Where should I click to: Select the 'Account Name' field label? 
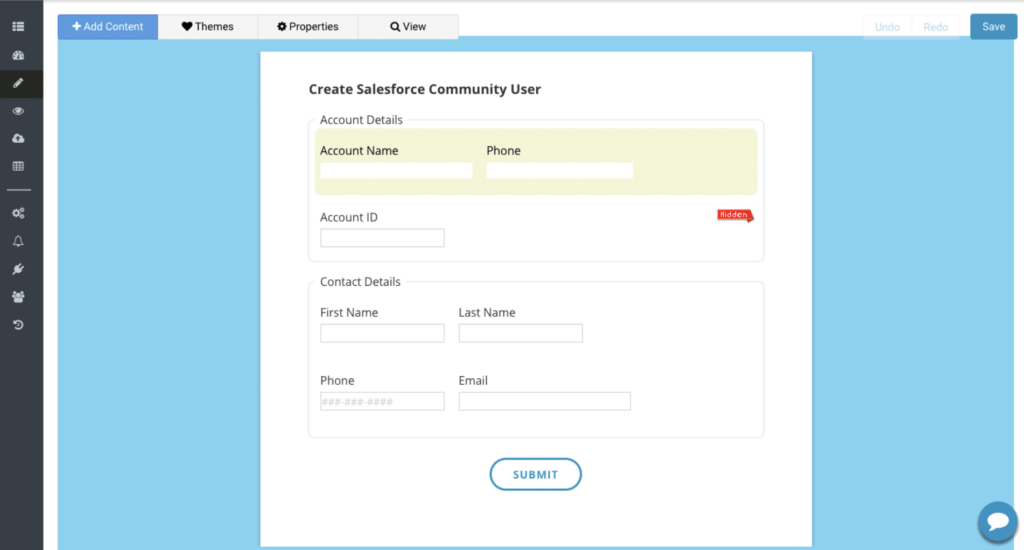pos(359,150)
